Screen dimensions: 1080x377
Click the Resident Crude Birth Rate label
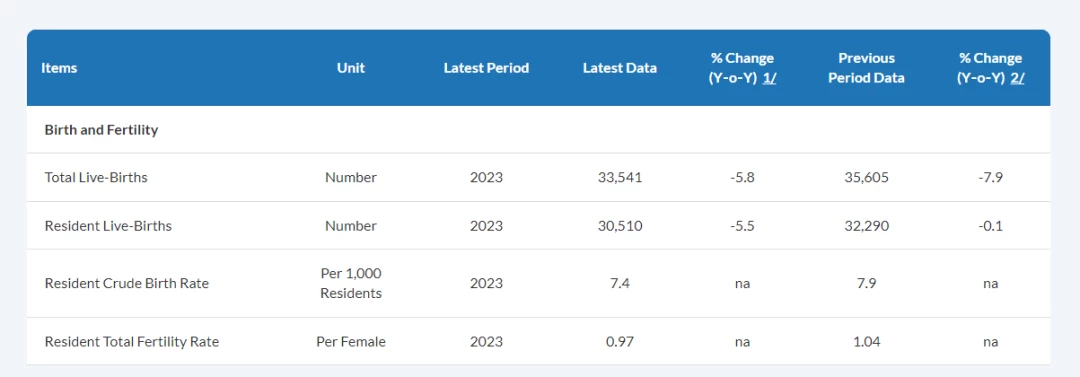click(x=127, y=283)
